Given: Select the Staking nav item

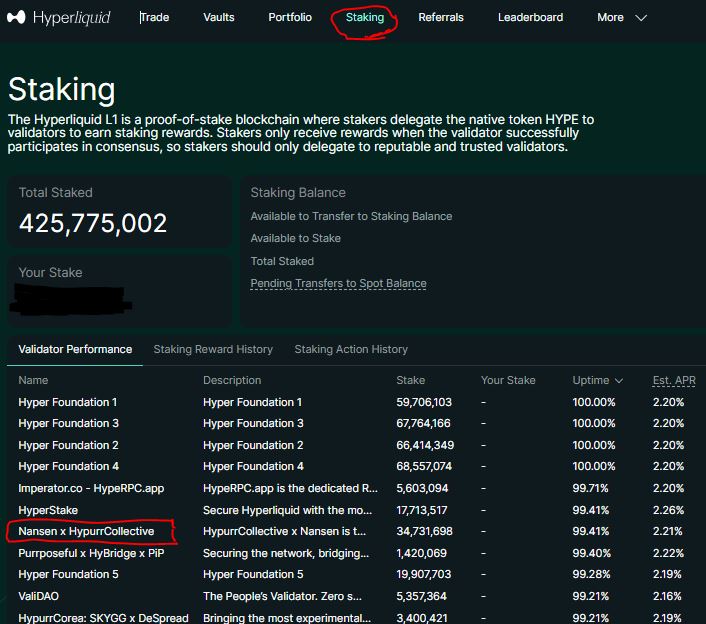Looking at the screenshot, I should tap(365, 18).
